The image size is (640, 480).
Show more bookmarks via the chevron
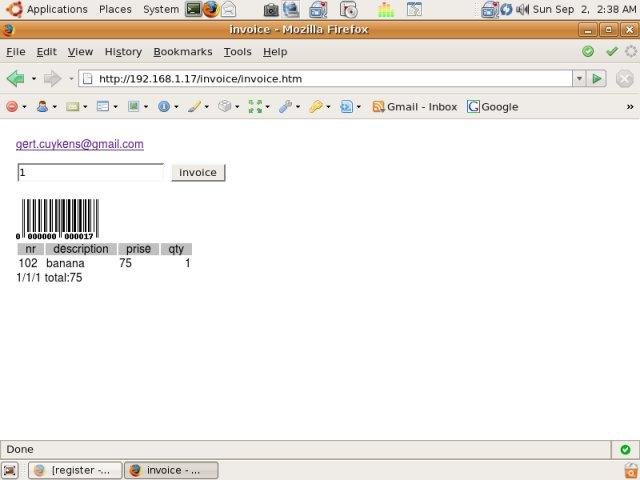click(x=630, y=107)
